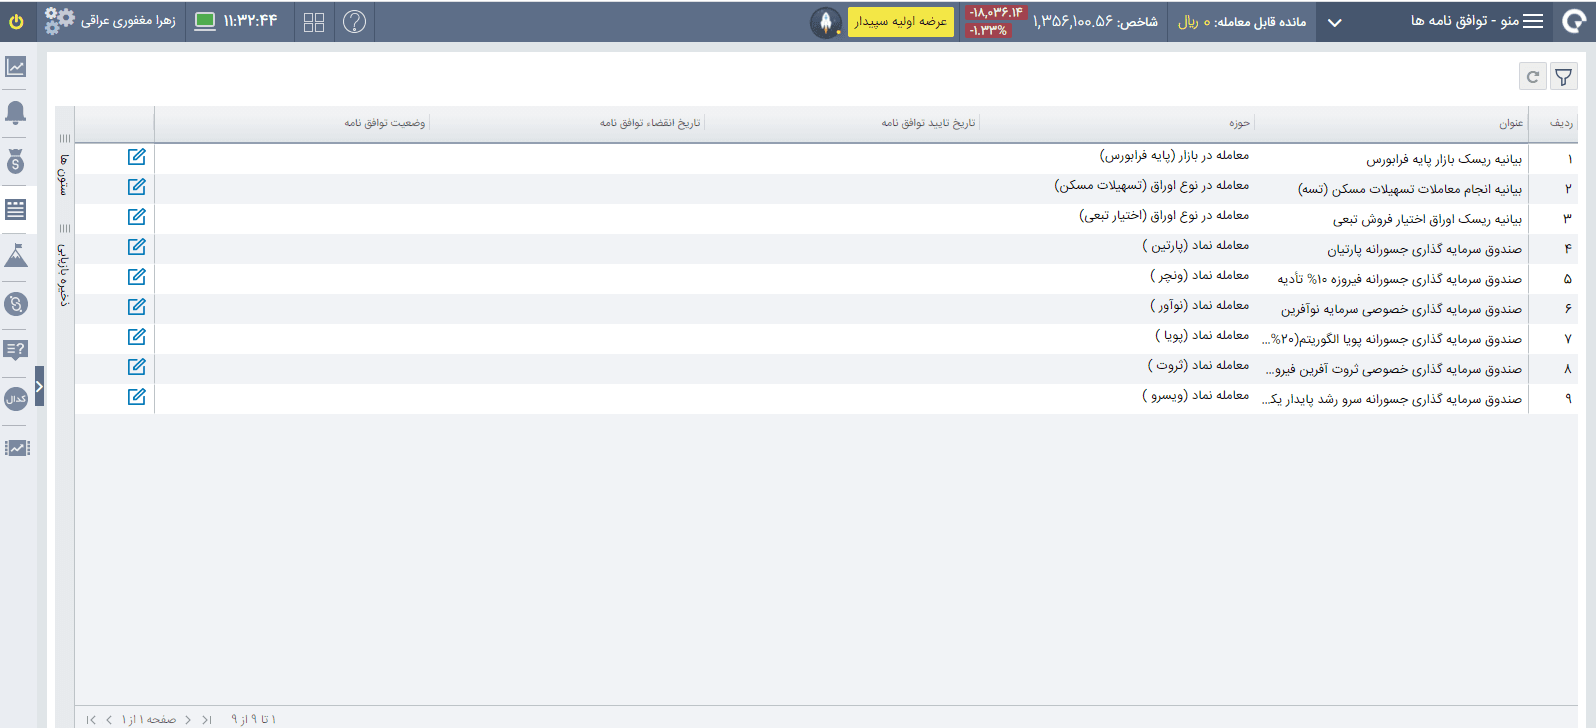This screenshot has height=728, width=1596.
Task: Select title صندوق سرمایه گذاری جسورانه پارتیان
Action: pos(1424,249)
